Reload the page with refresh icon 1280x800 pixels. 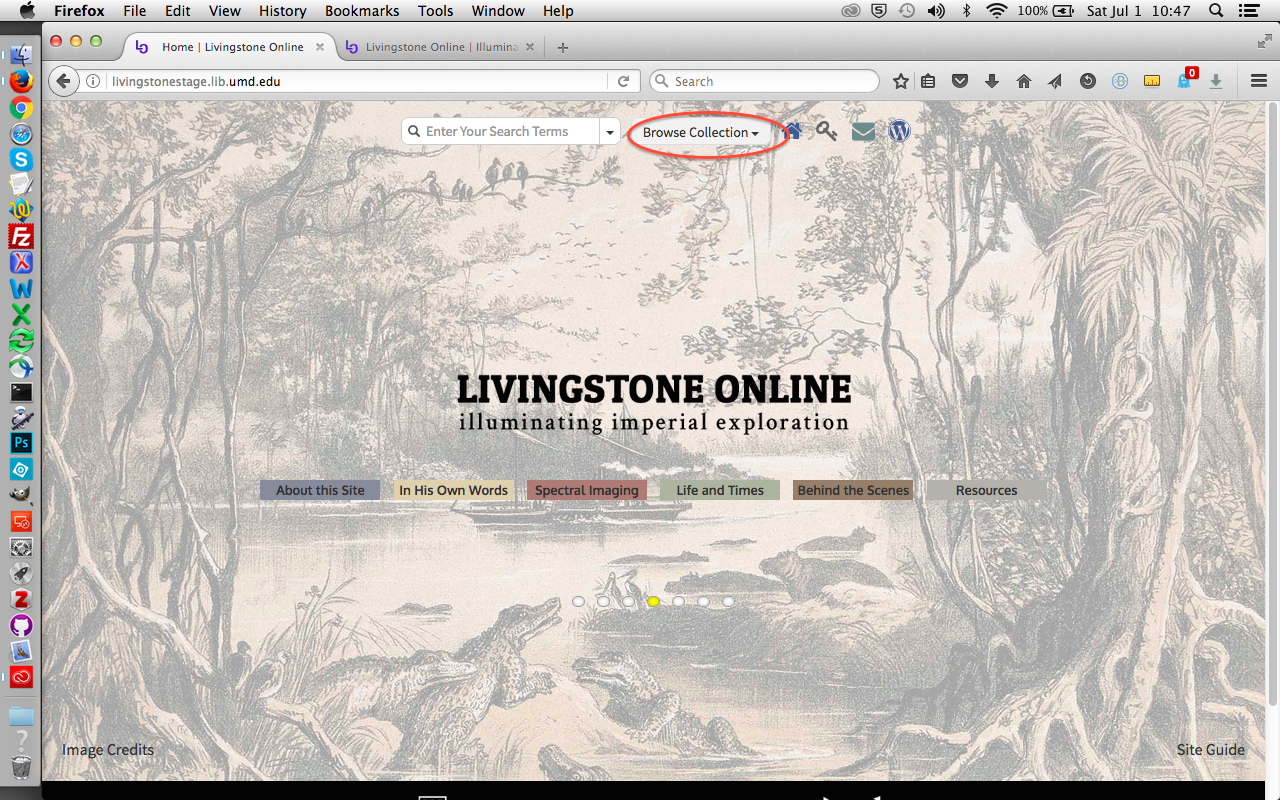[x=623, y=81]
